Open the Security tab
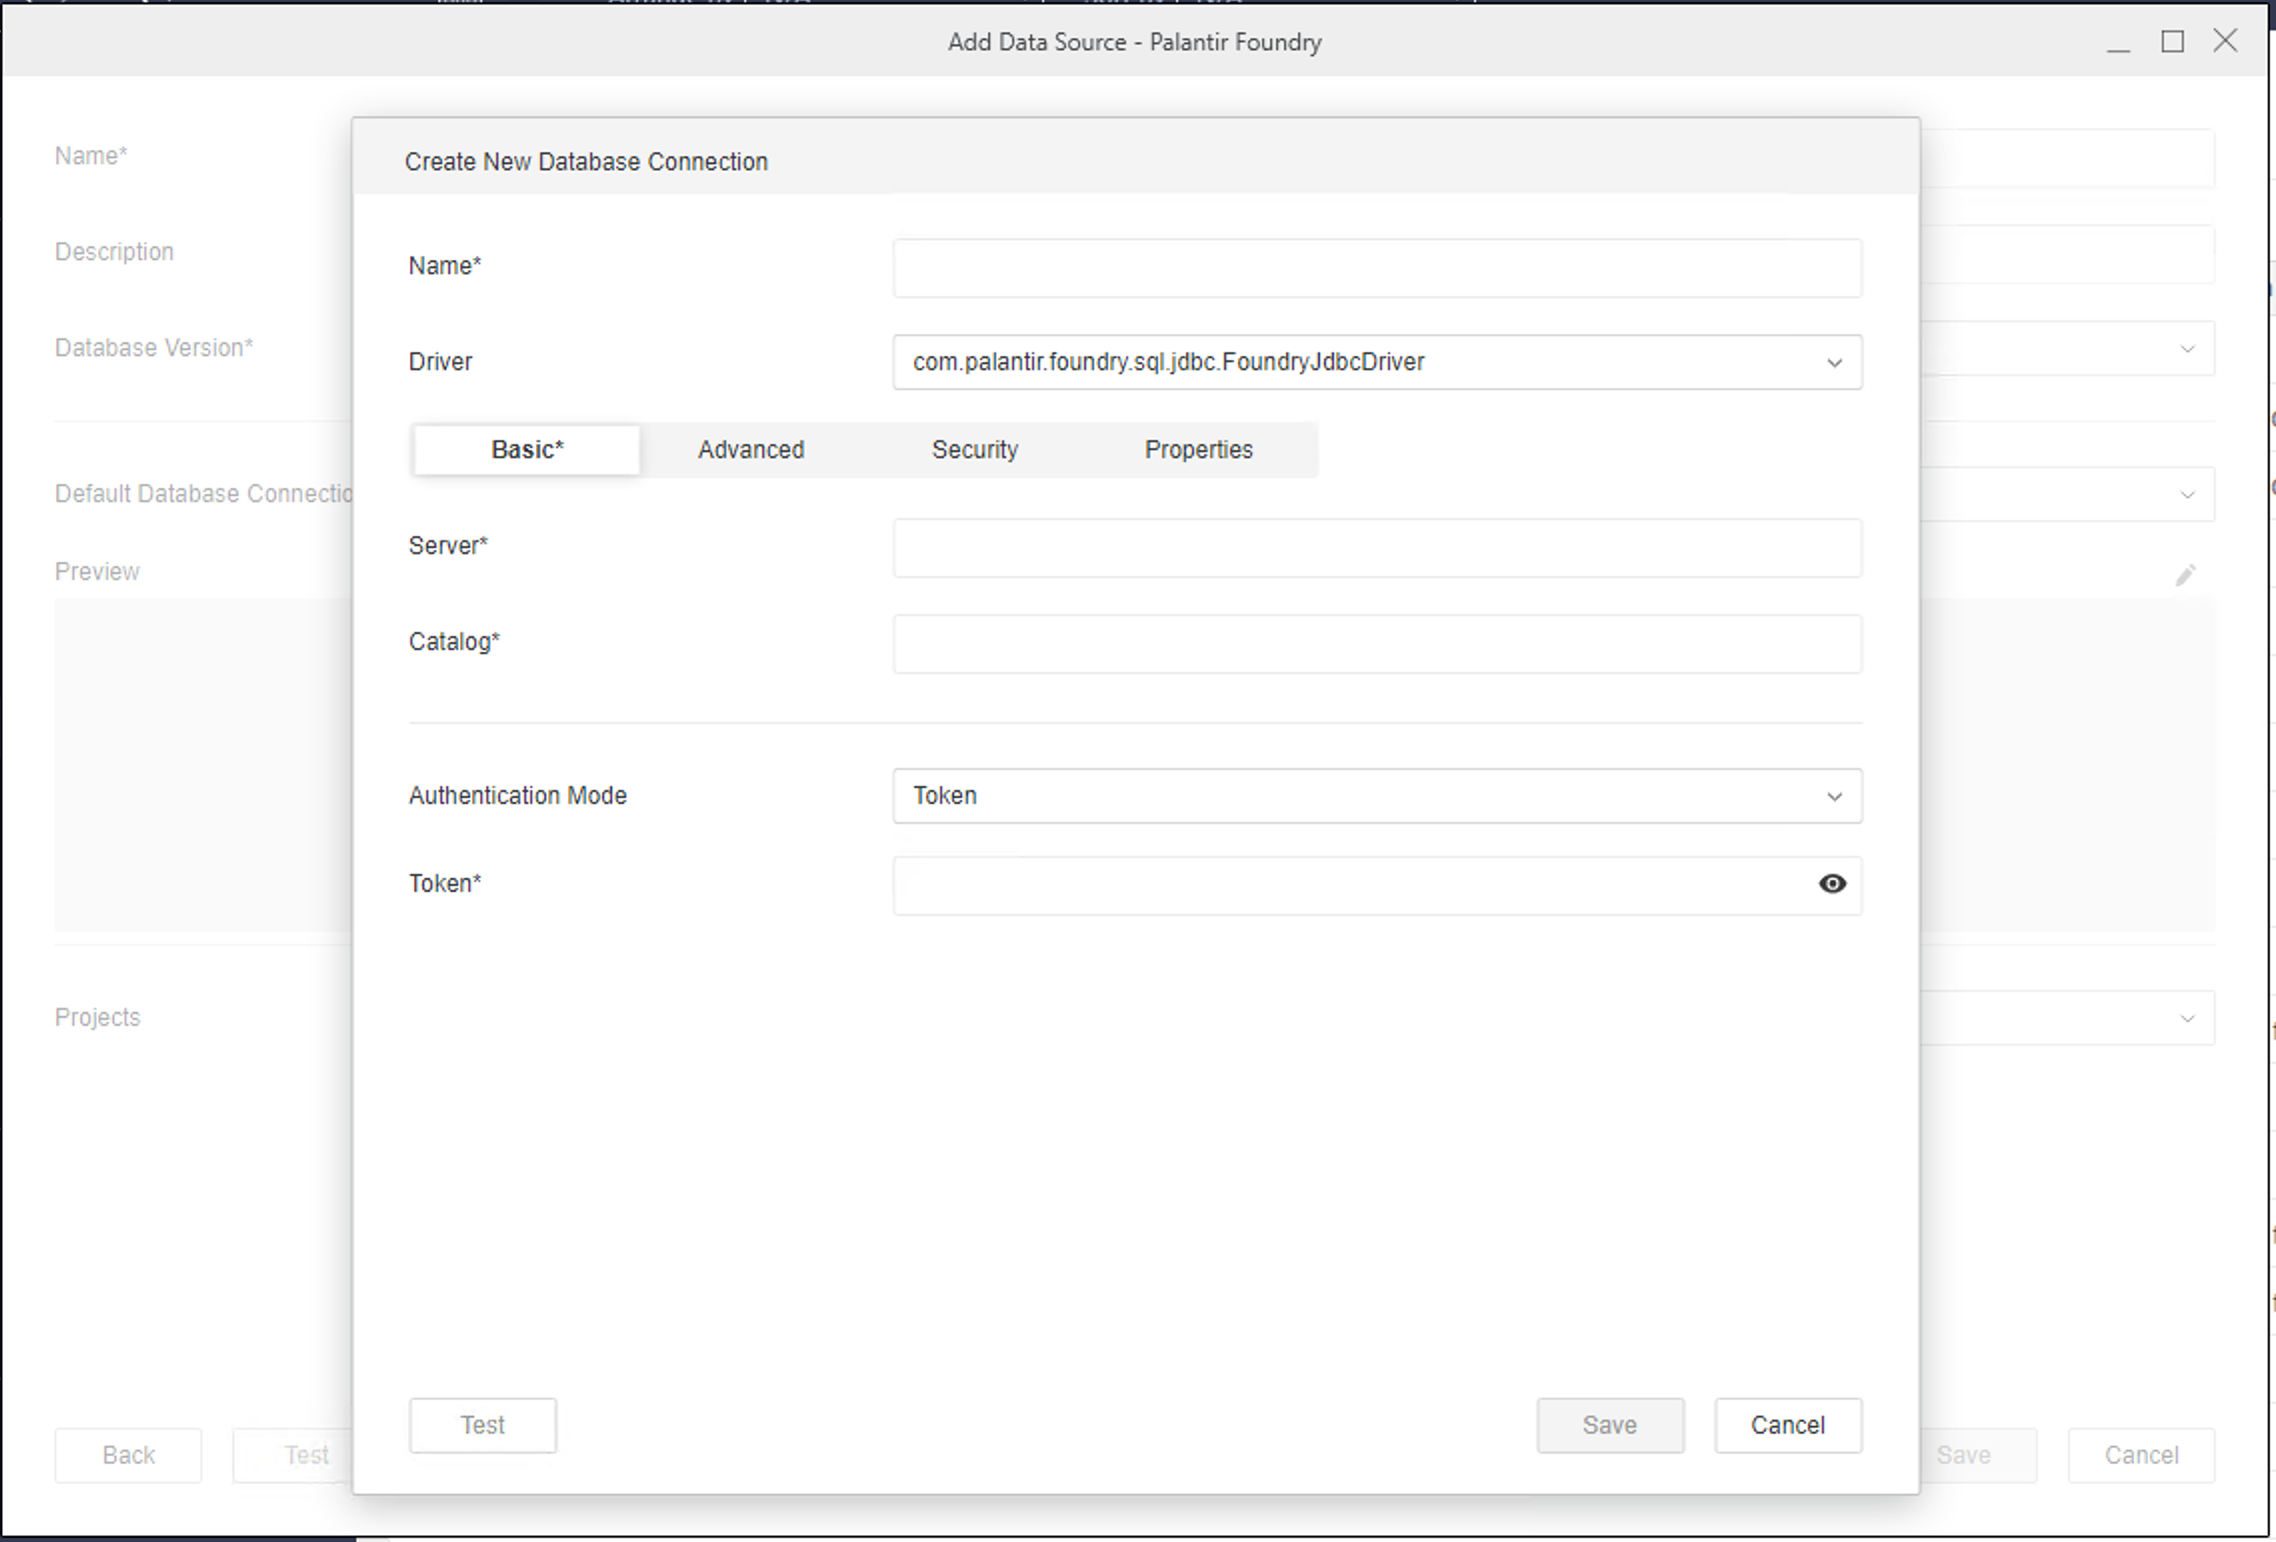 point(975,450)
